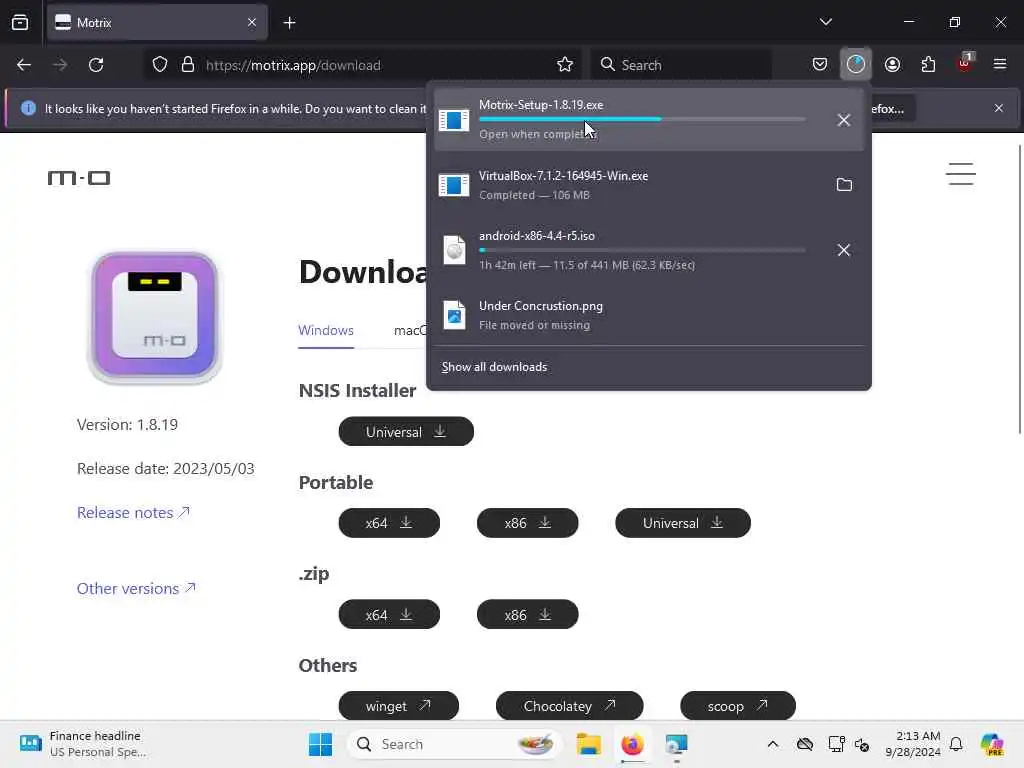Click the Firefox toolbar search box
This screenshot has width=1024, height=768.
(x=681, y=65)
